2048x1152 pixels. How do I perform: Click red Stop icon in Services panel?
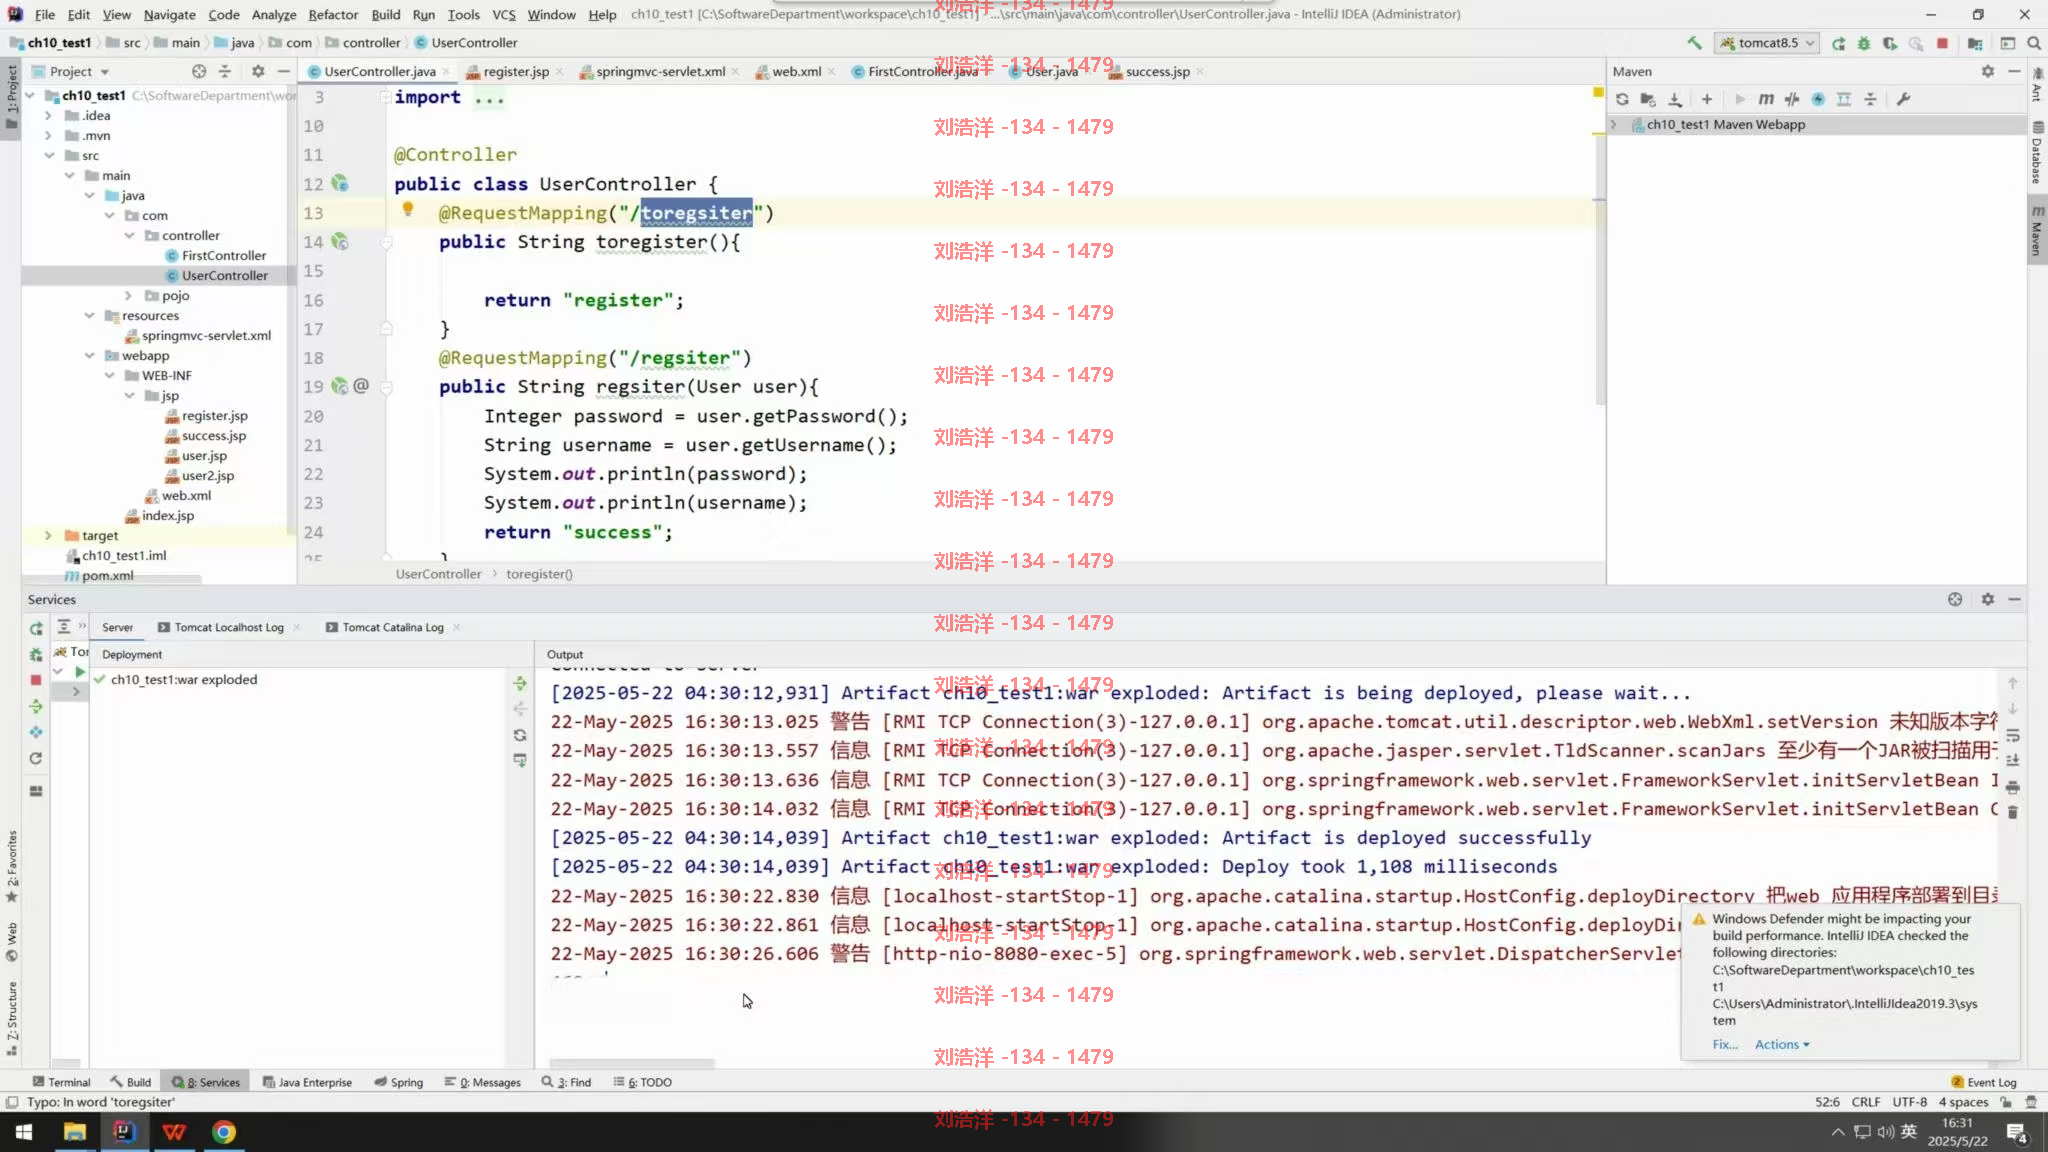pyautogui.click(x=36, y=680)
